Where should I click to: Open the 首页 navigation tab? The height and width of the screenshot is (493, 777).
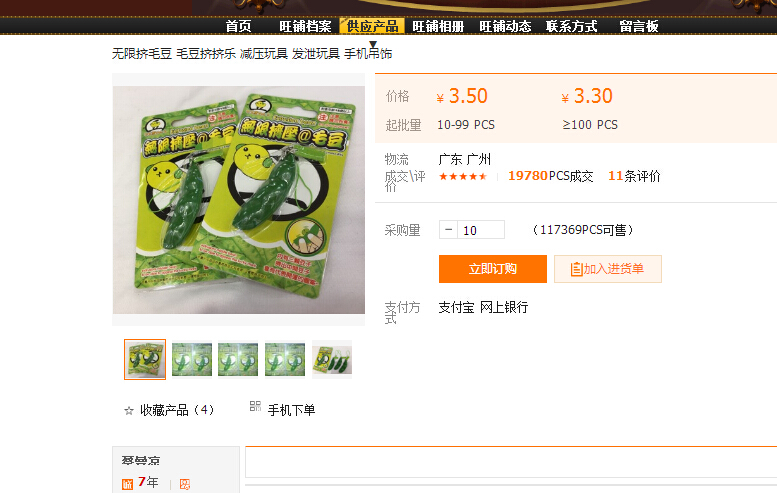coord(238,26)
